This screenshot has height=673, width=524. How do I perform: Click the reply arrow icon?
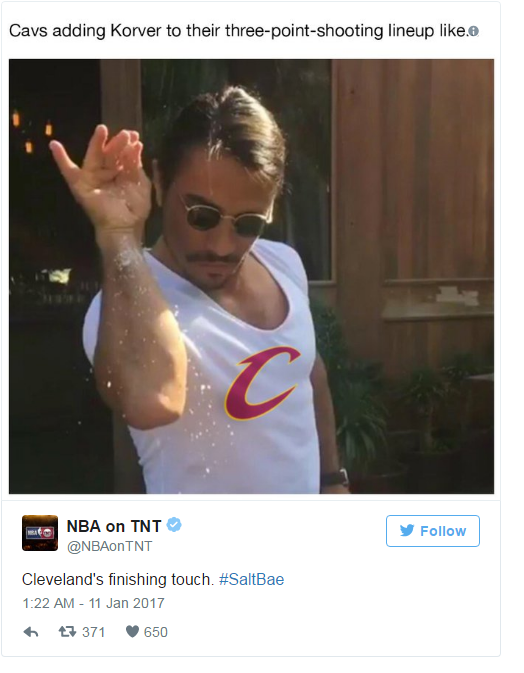point(31,632)
